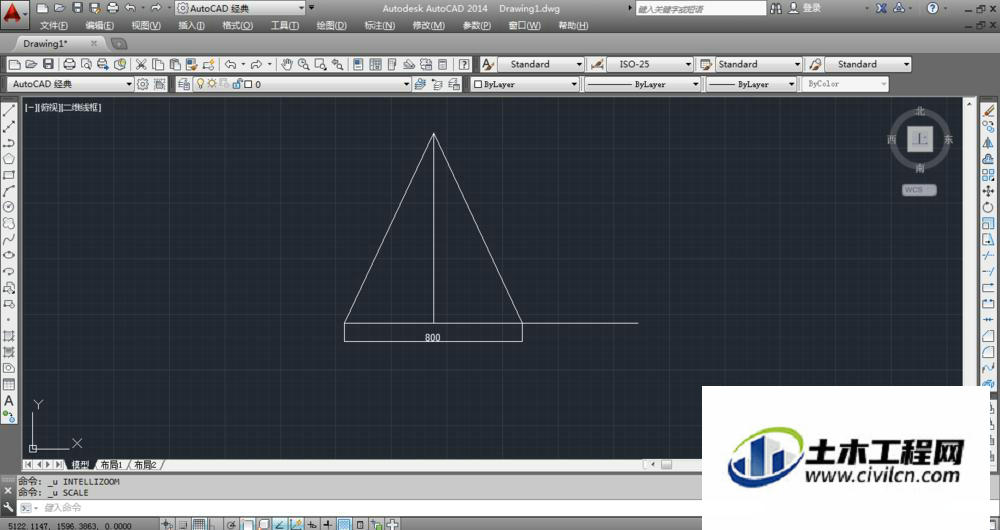Image resolution: width=1000 pixels, height=530 pixels.
Task: Click the Zoom Previous icon
Action: tap(337, 64)
